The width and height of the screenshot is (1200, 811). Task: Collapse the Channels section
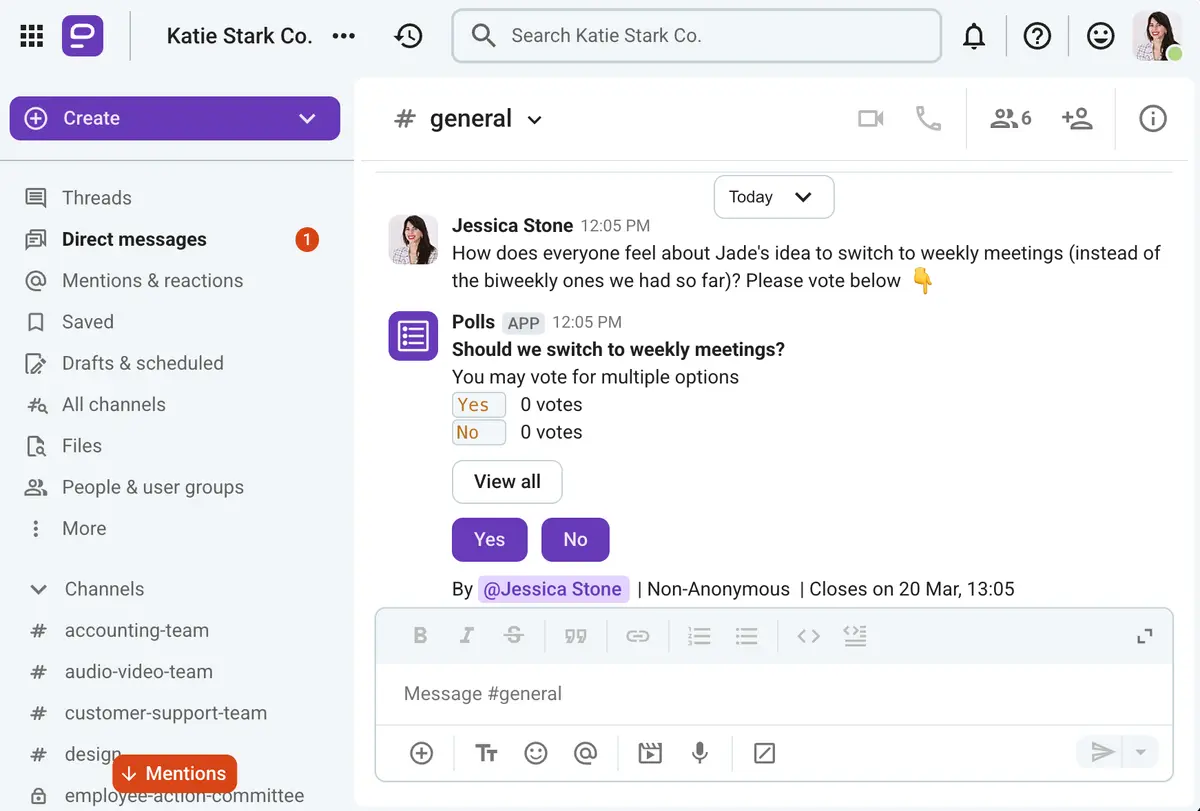[x=38, y=589]
